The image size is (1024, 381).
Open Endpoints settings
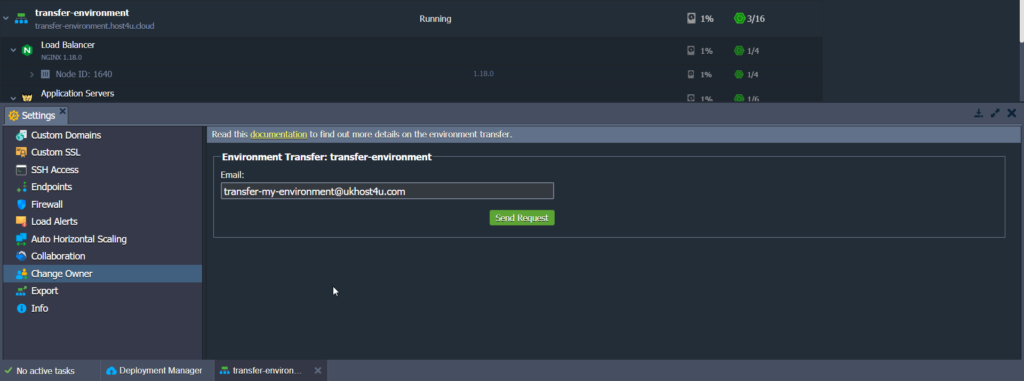tap(103, 187)
